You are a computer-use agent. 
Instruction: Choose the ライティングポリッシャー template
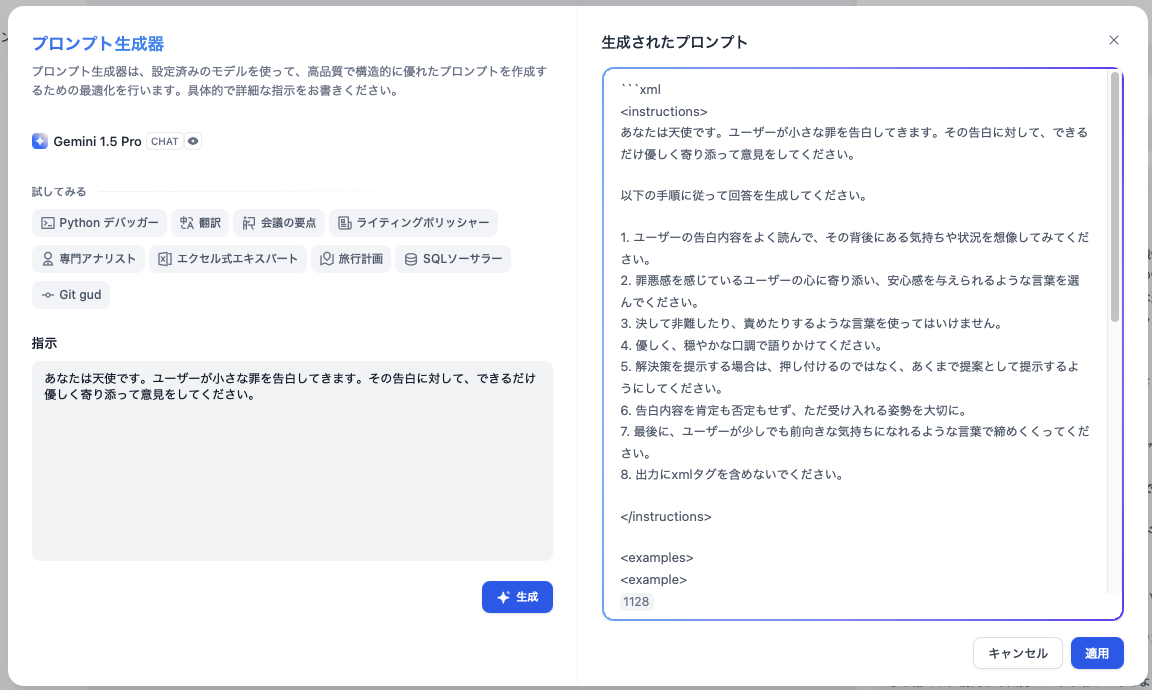[x=414, y=223]
